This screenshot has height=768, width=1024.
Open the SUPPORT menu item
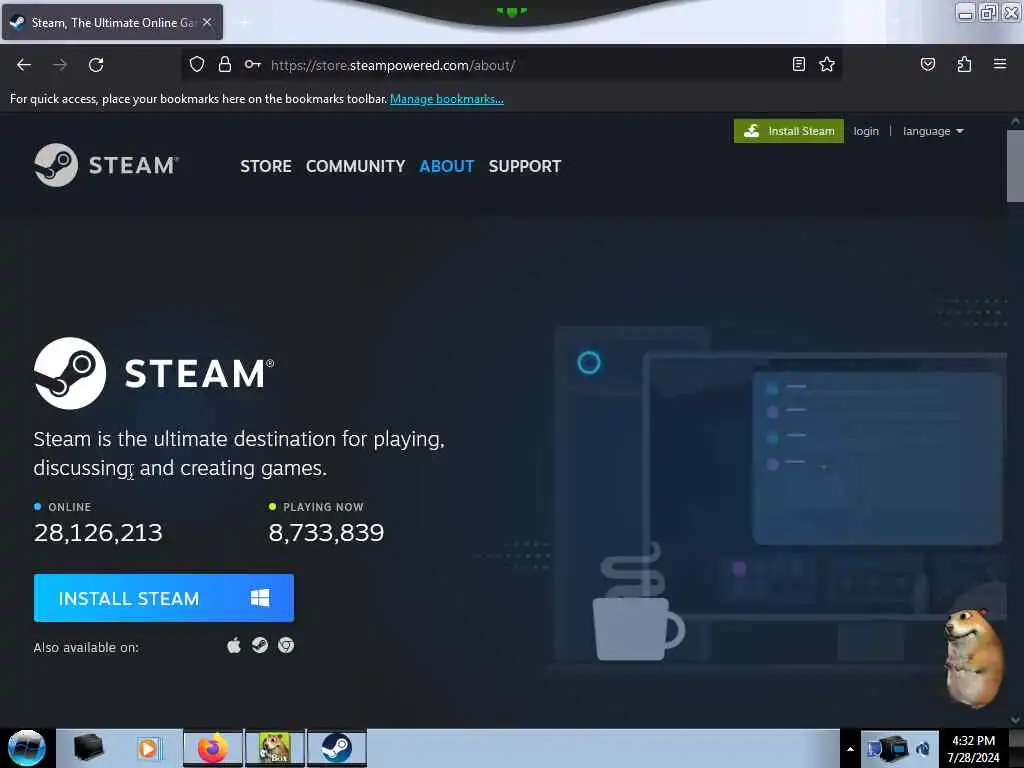pos(524,167)
